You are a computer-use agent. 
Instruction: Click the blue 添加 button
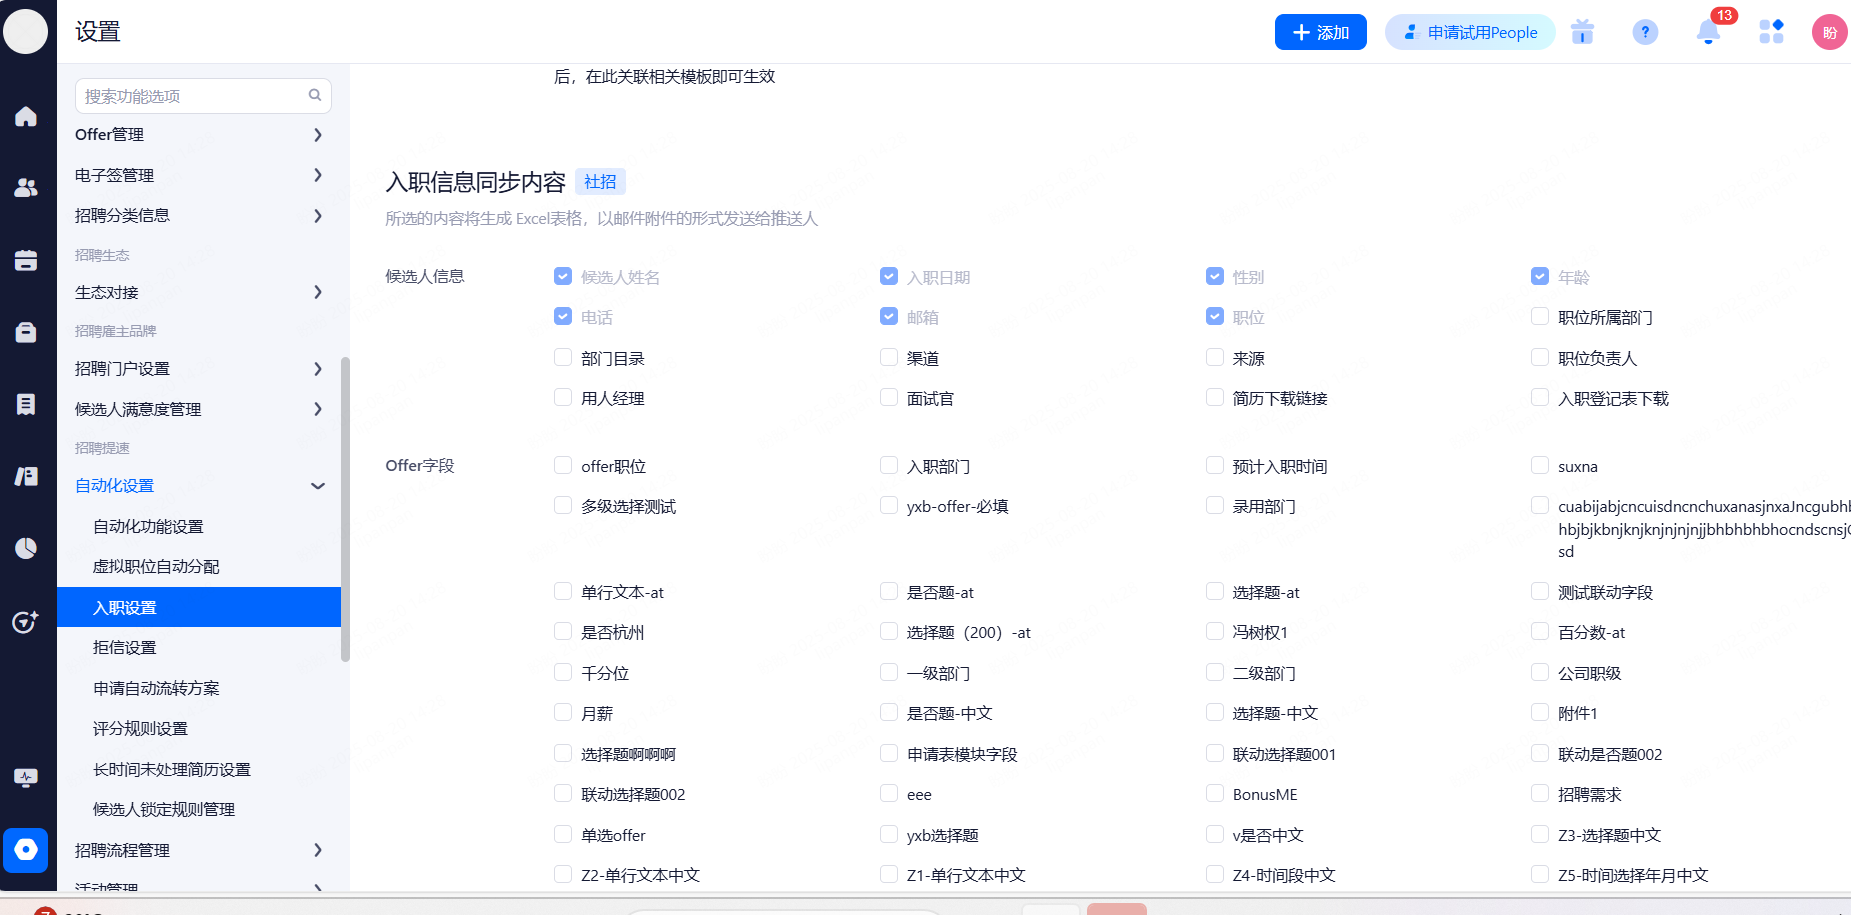(x=1320, y=32)
